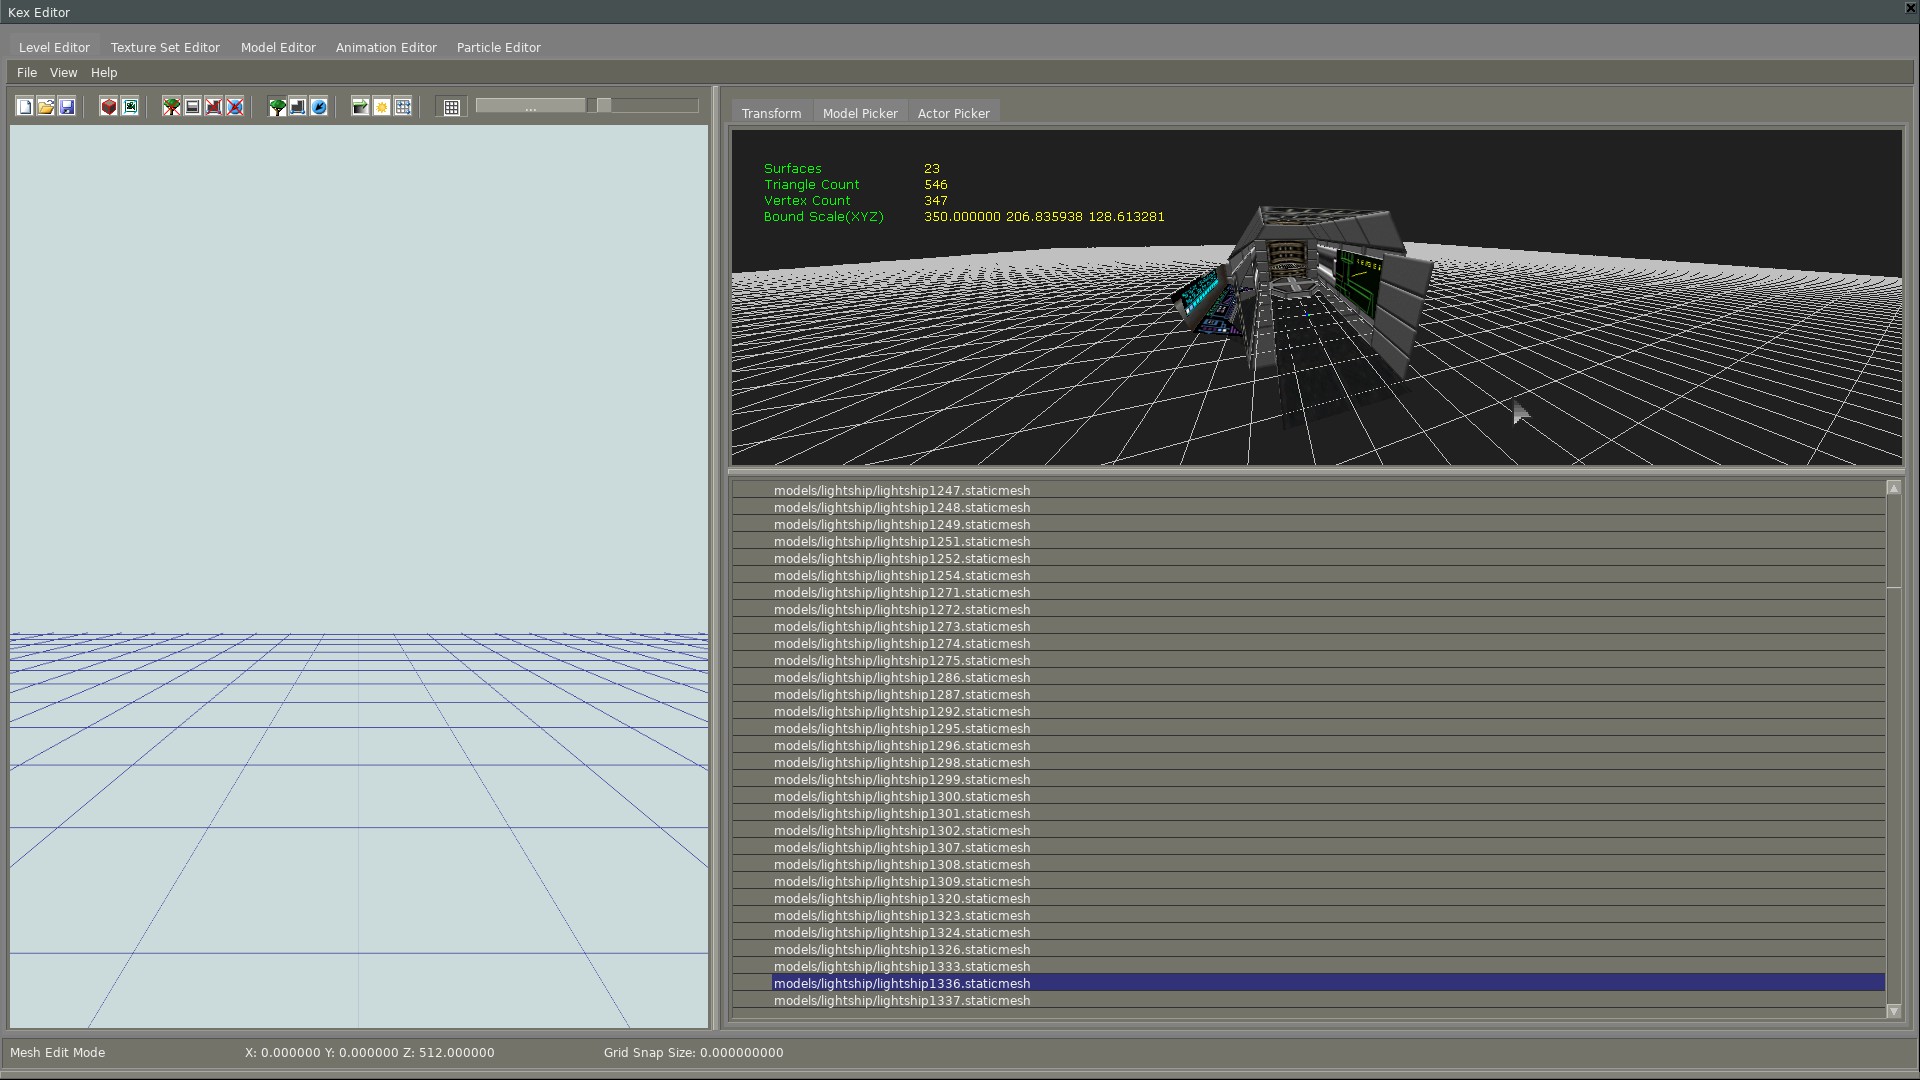Click the save floppy disk icon
The height and width of the screenshot is (1080, 1920).
(x=67, y=107)
